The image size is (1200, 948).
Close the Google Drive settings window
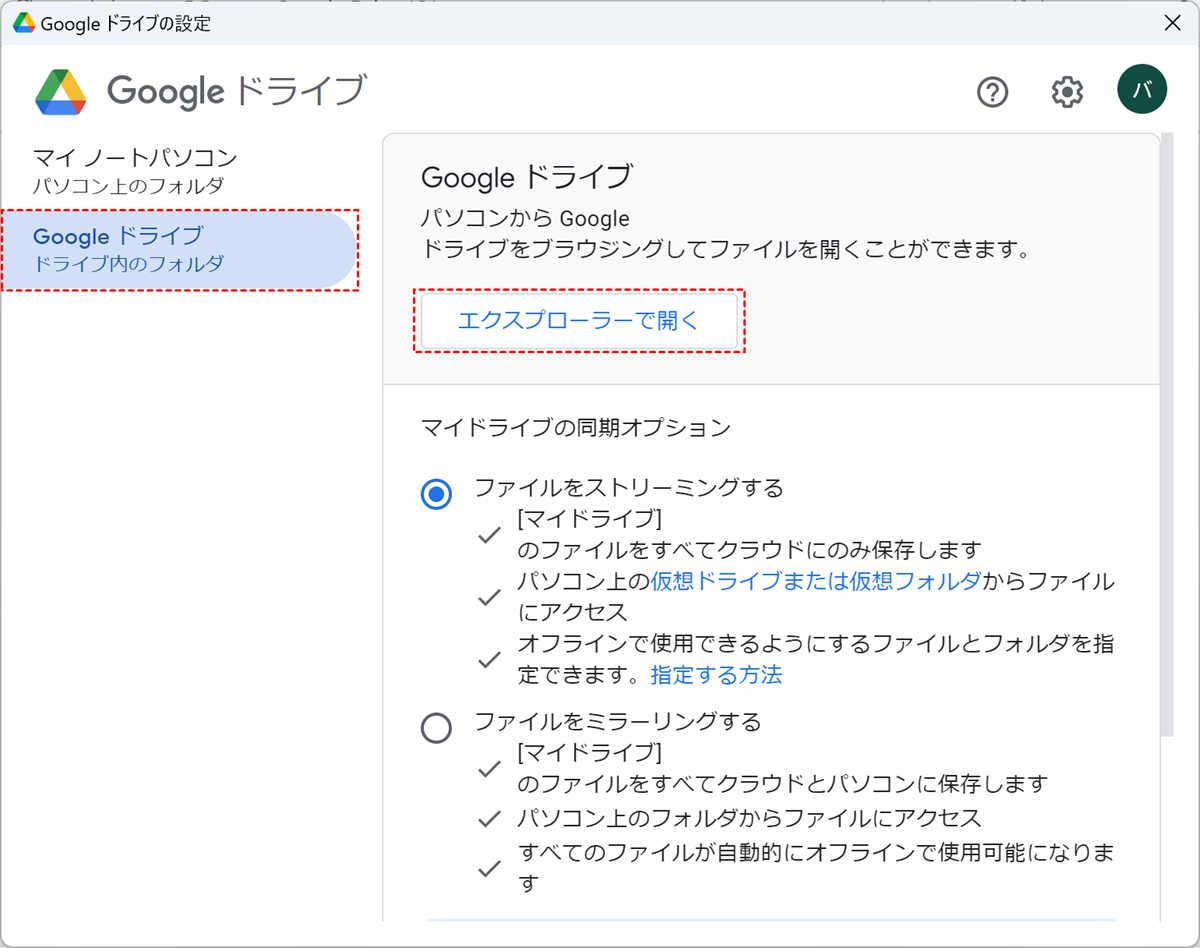coord(1172,23)
